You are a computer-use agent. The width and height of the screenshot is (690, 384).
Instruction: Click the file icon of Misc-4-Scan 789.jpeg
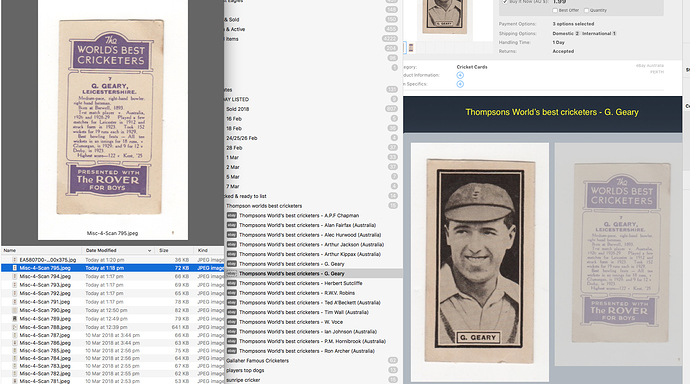click(15, 318)
